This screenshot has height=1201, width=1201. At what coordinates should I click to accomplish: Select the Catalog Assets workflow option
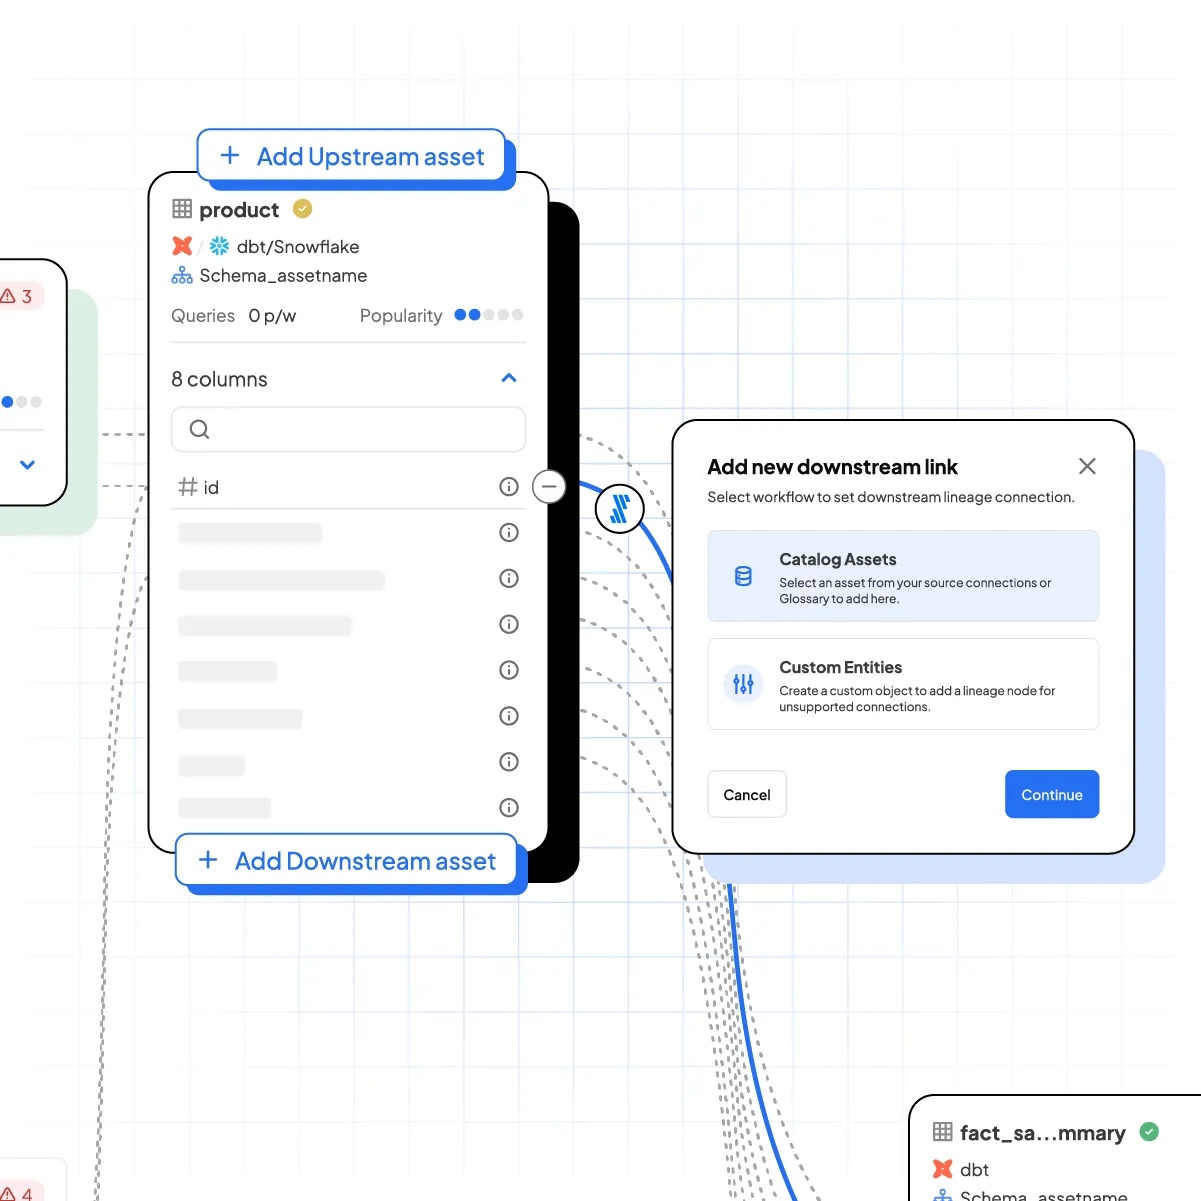click(903, 576)
